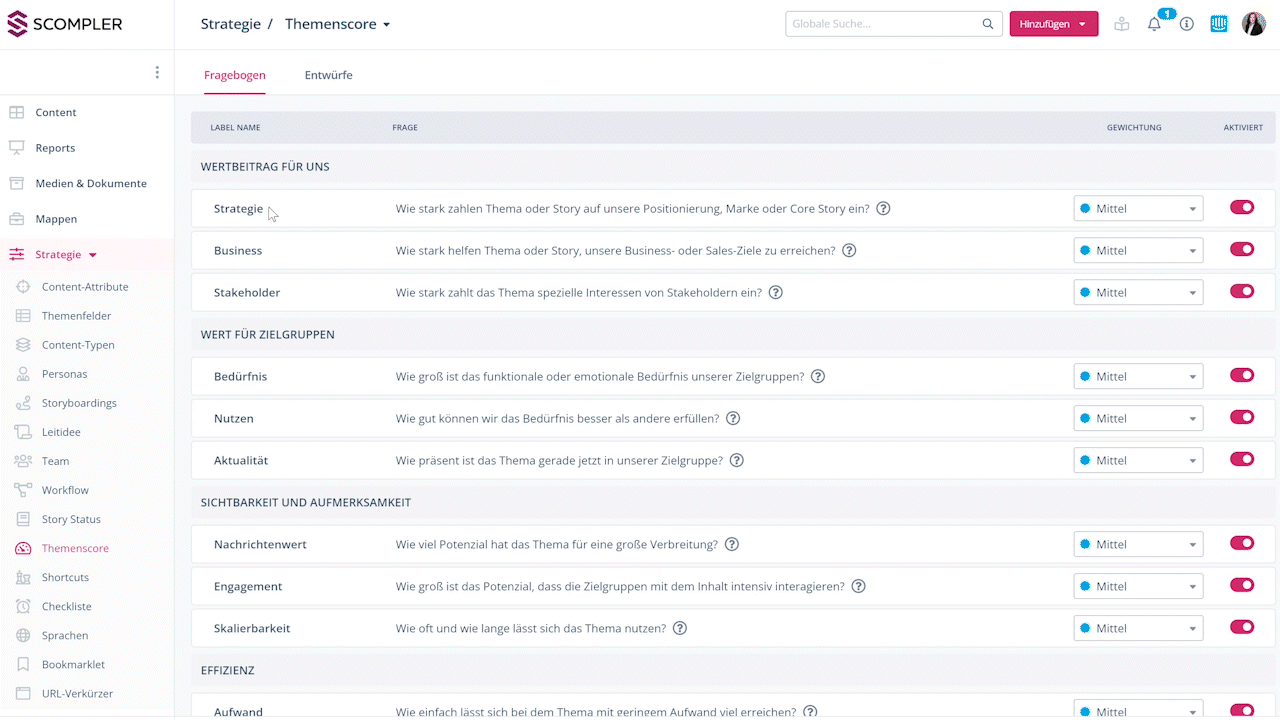This screenshot has height=720, width=1280.
Task: Click the Hinzufügen button
Action: 1053,24
